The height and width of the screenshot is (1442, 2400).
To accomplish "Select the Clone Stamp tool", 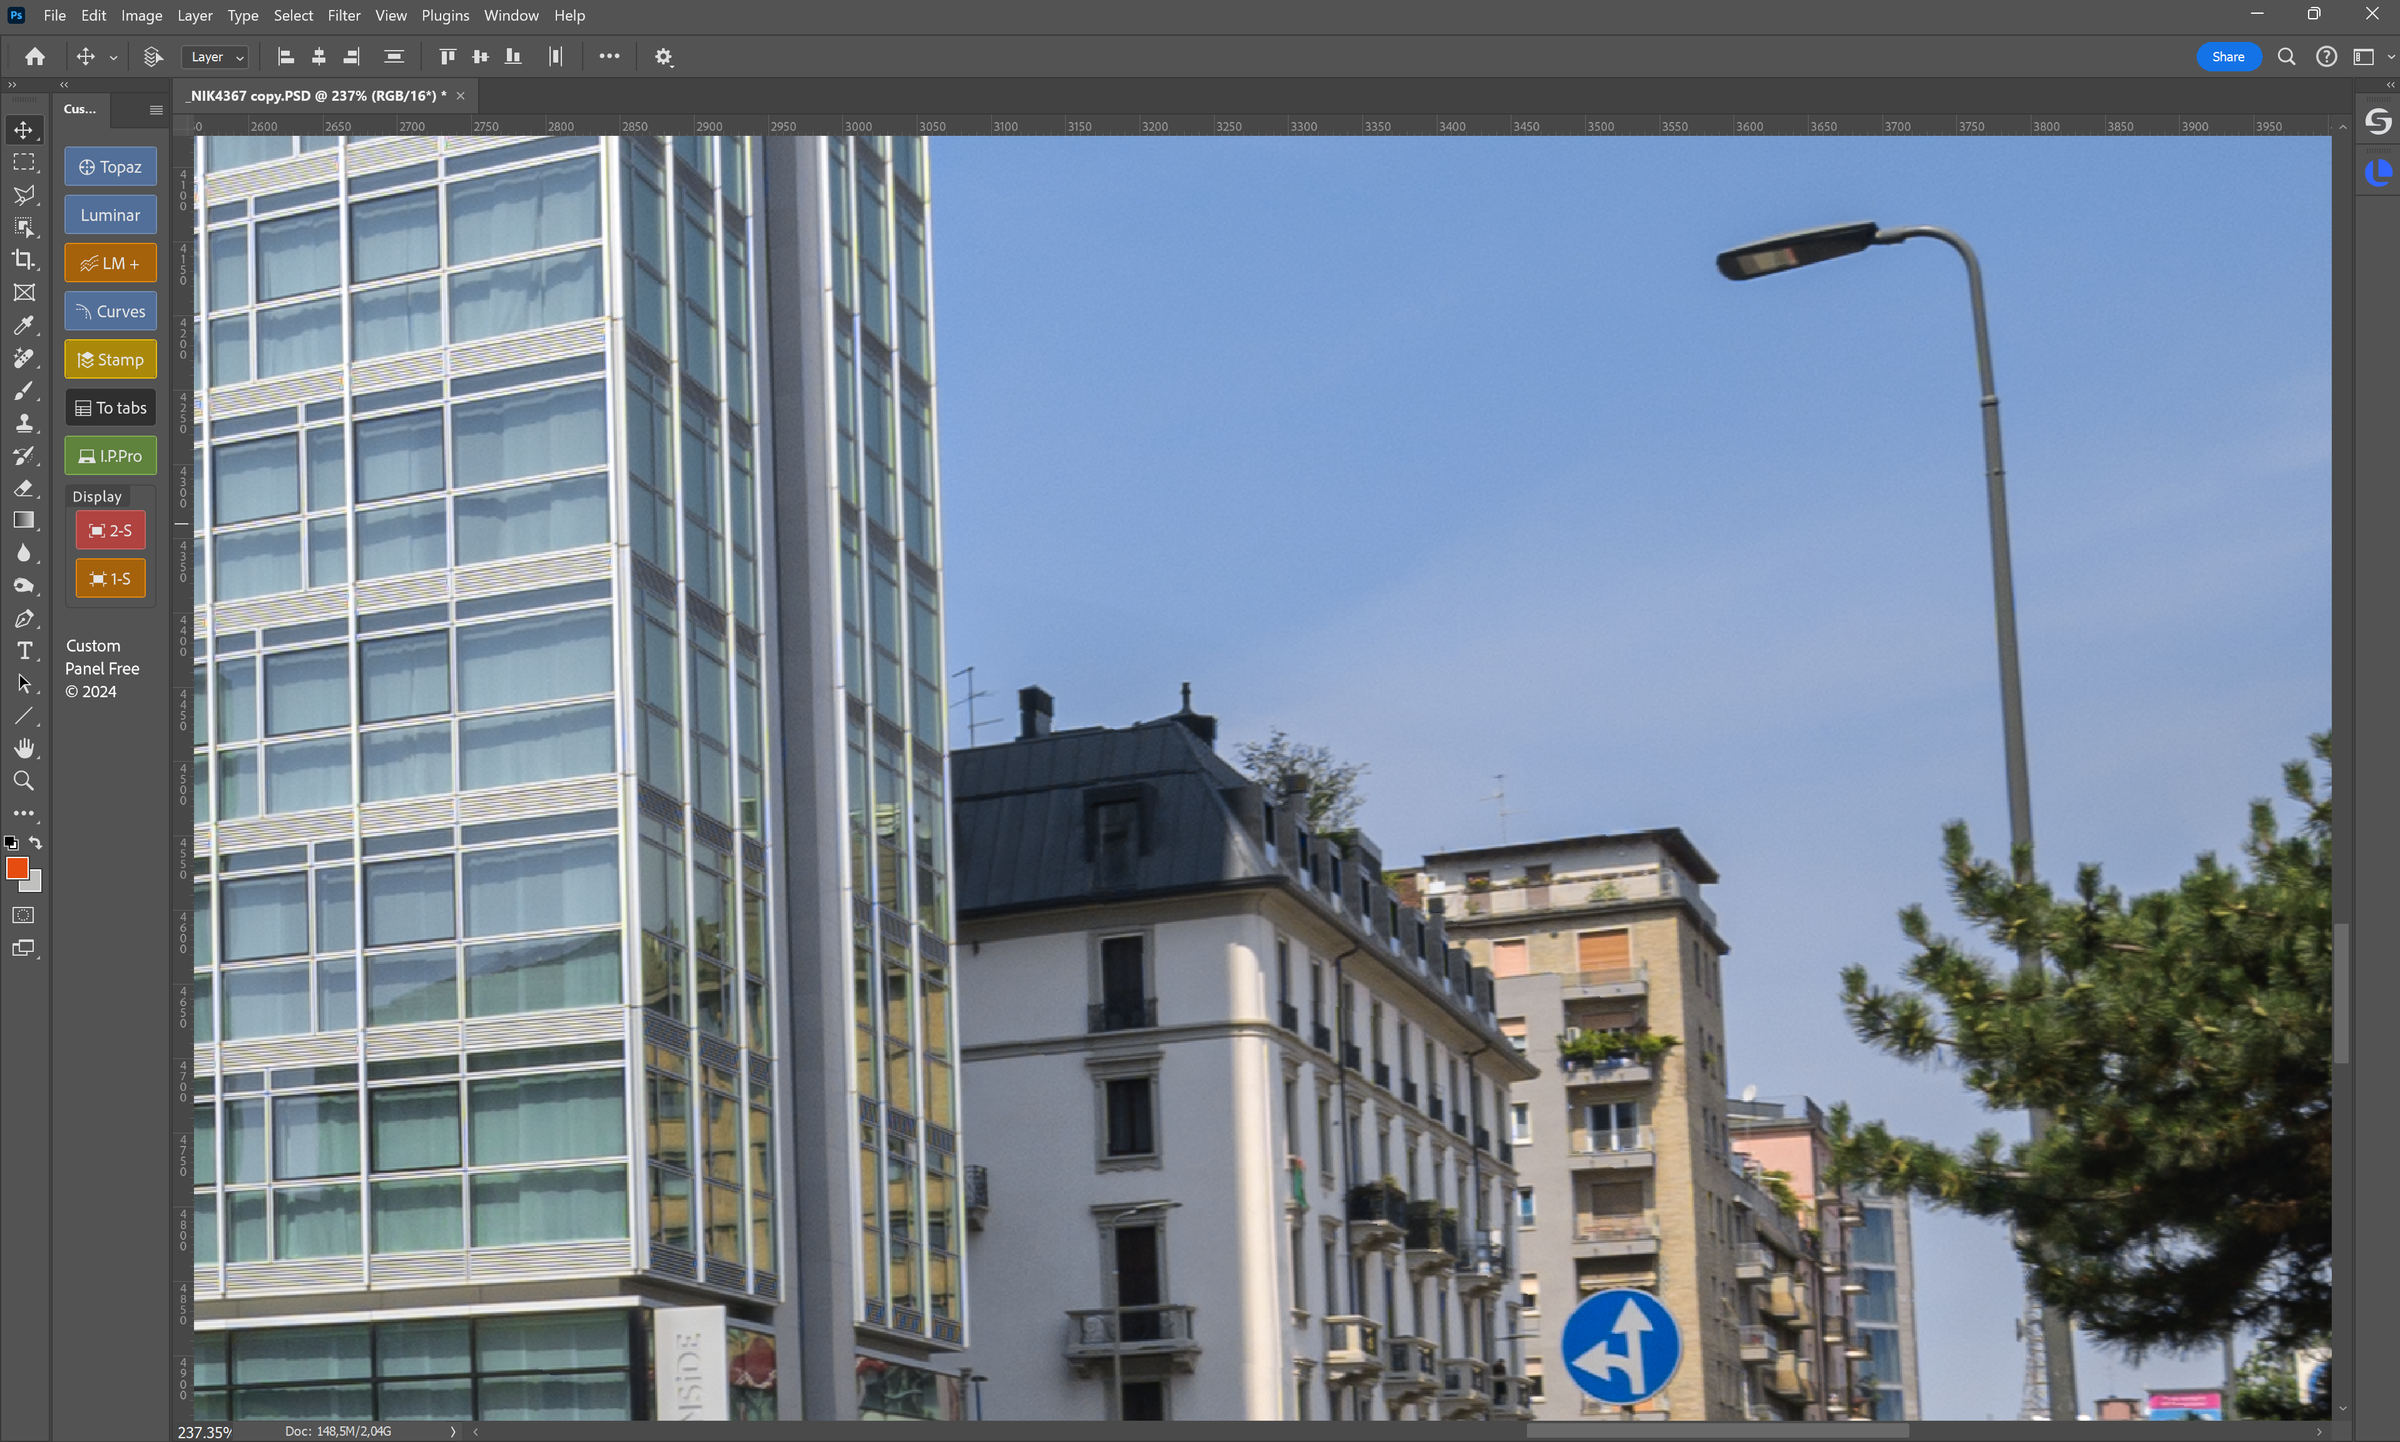I will point(25,423).
